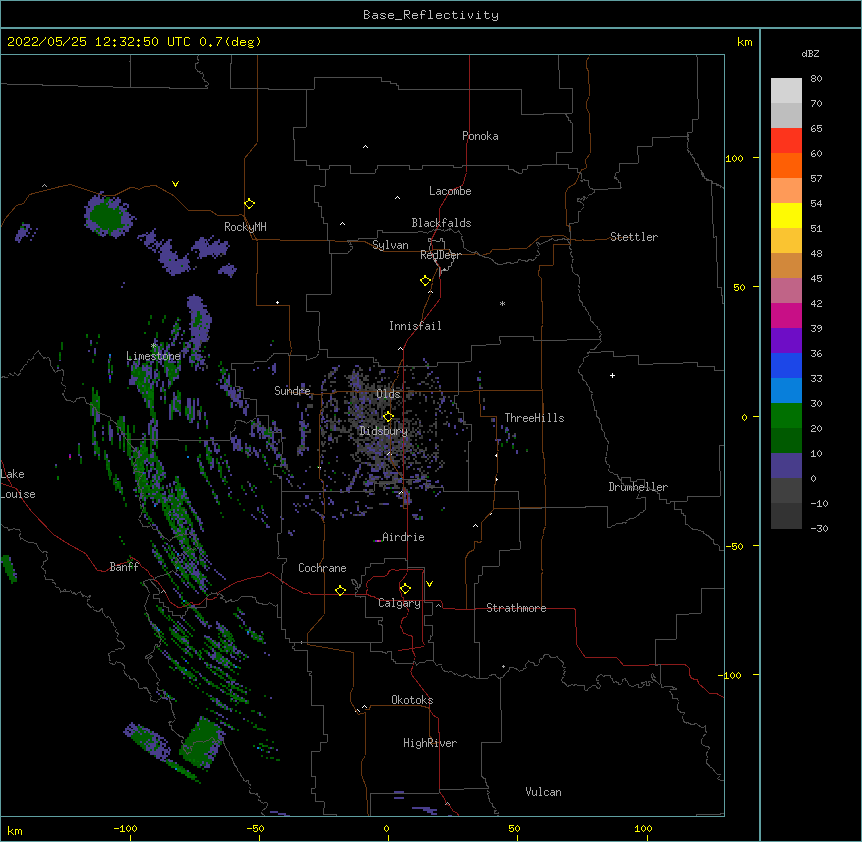
Task: Click the Ponoka city label
Action: click(x=480, y=136)
